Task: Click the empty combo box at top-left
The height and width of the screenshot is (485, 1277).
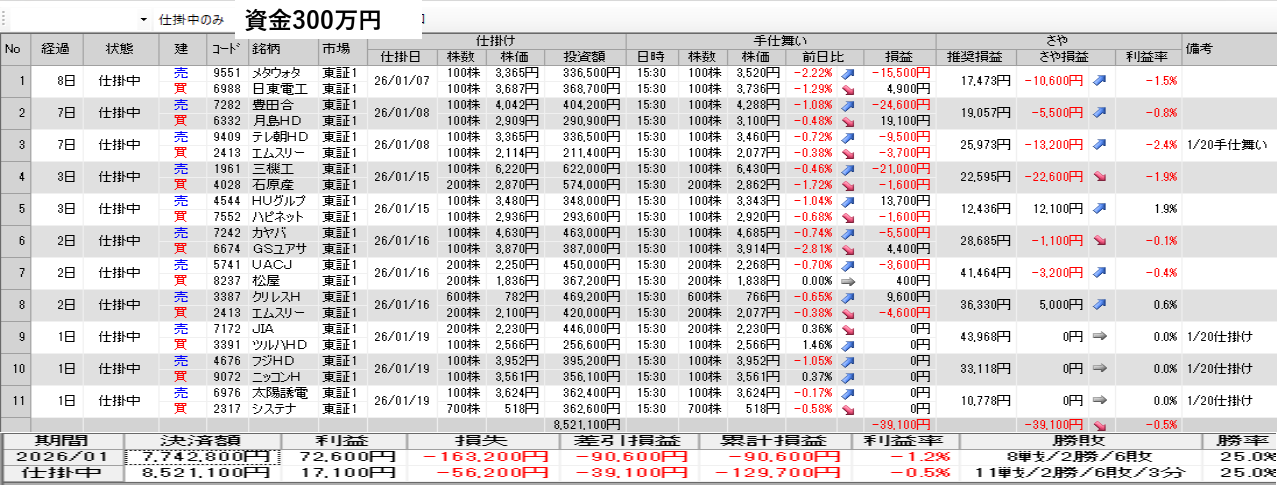Action: point(70,20)
